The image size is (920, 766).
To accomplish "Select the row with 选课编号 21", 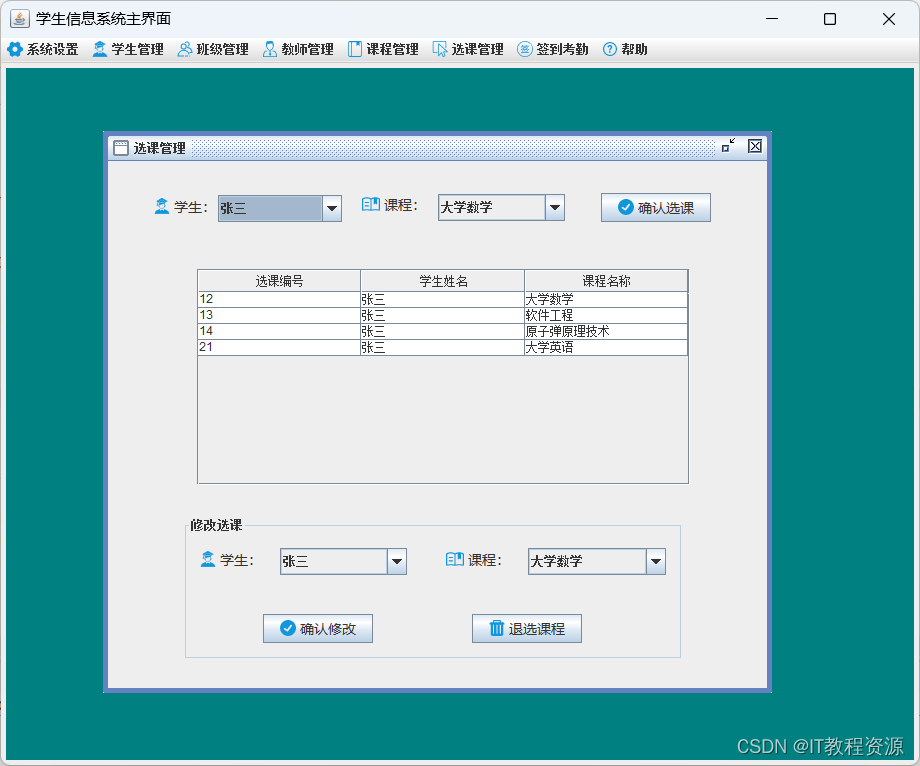I will point(443,347).
